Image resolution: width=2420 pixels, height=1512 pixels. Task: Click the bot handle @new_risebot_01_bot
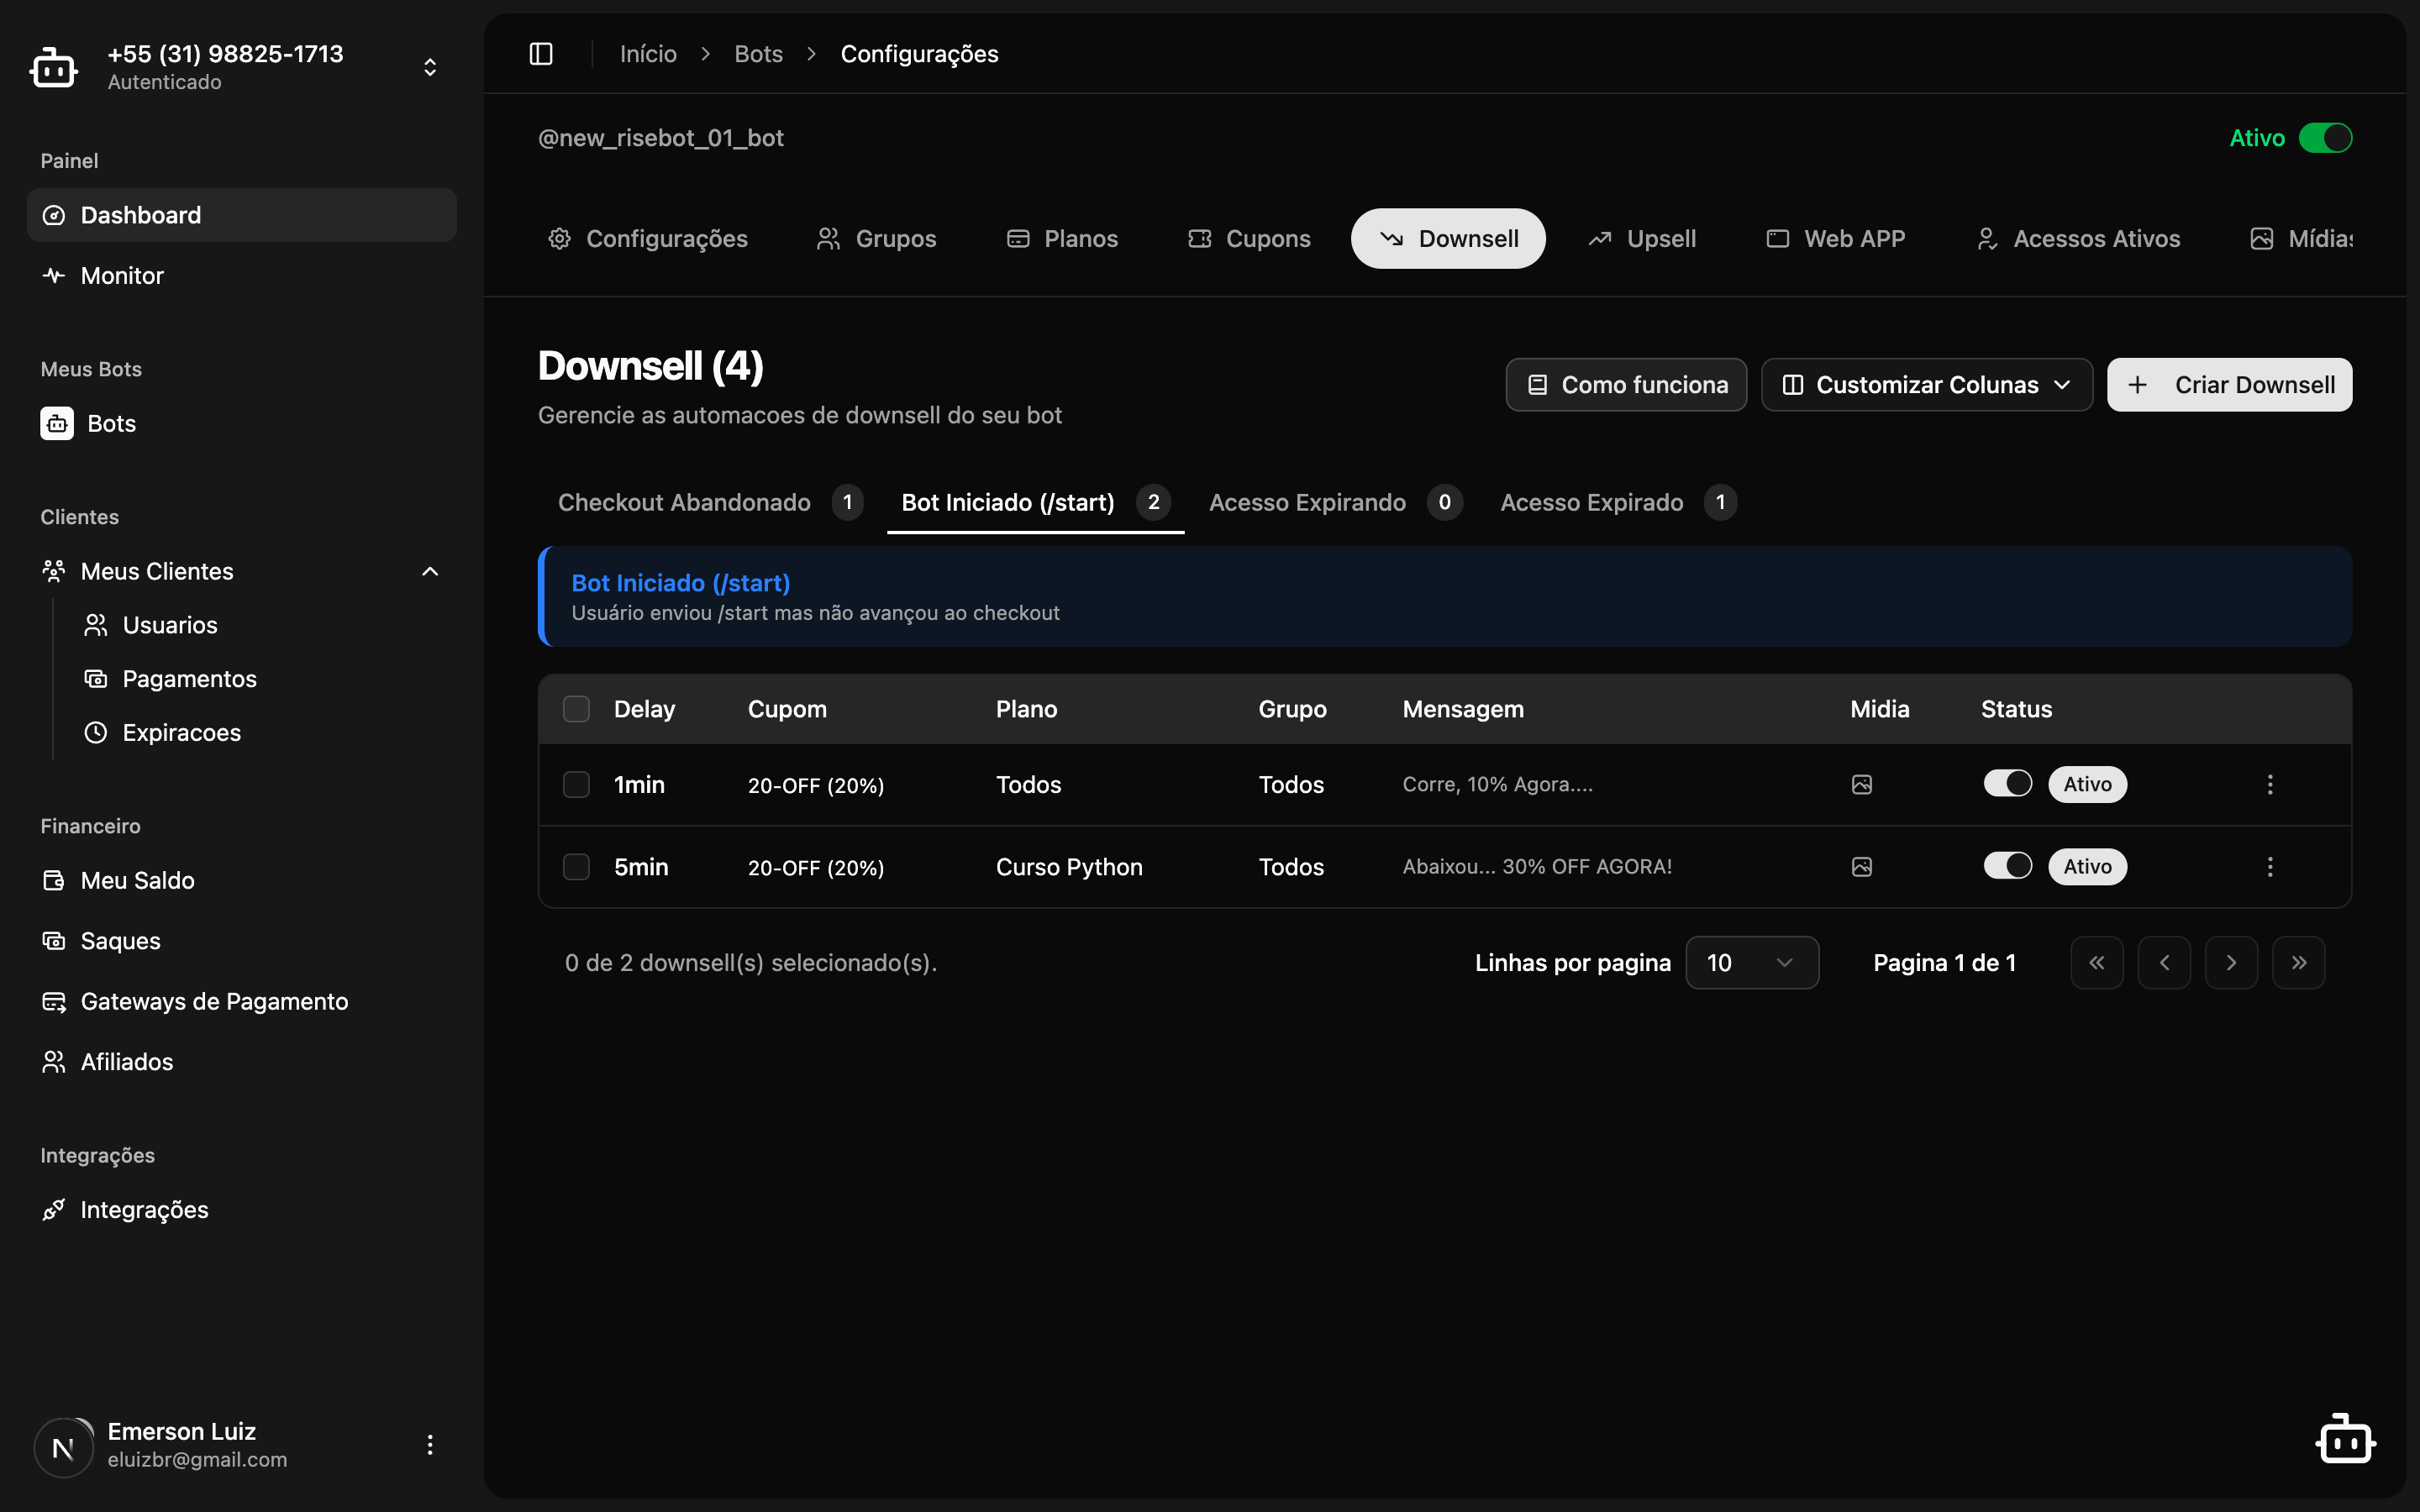pyautogui.click(x=660, y=138)
